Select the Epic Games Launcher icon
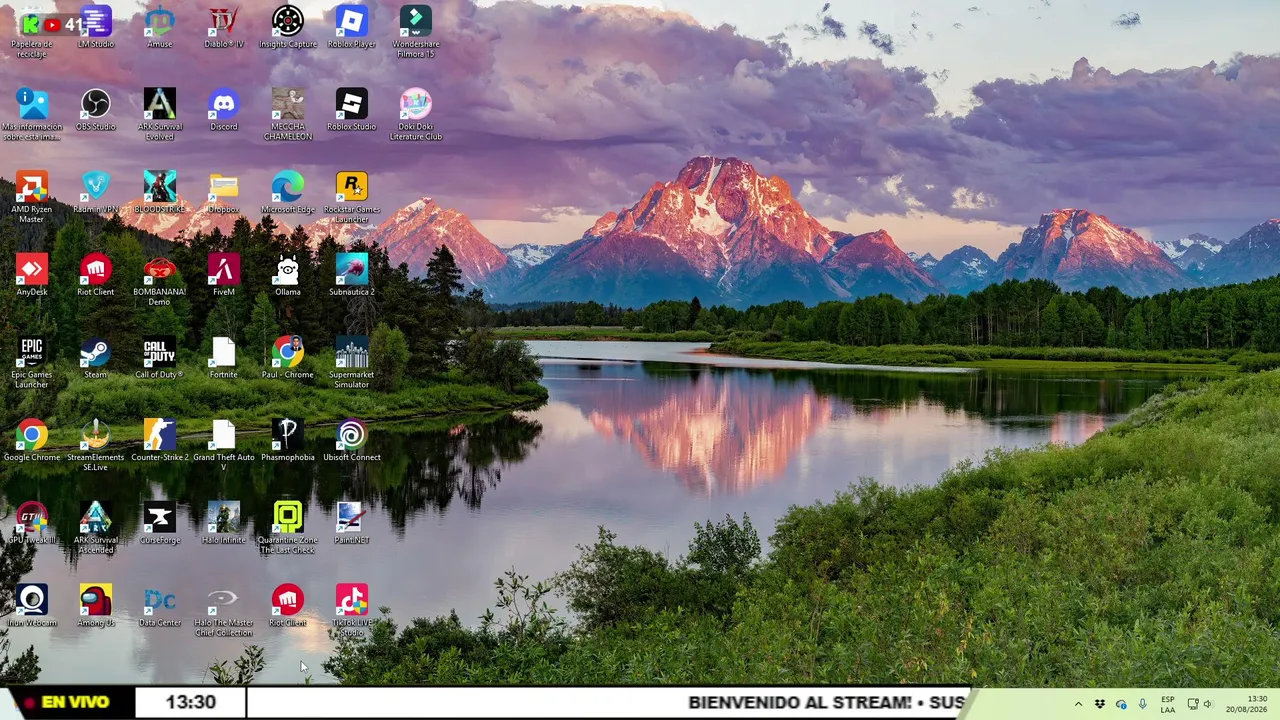Screen dimensions: 1280x720 click(x=32, y=363)
